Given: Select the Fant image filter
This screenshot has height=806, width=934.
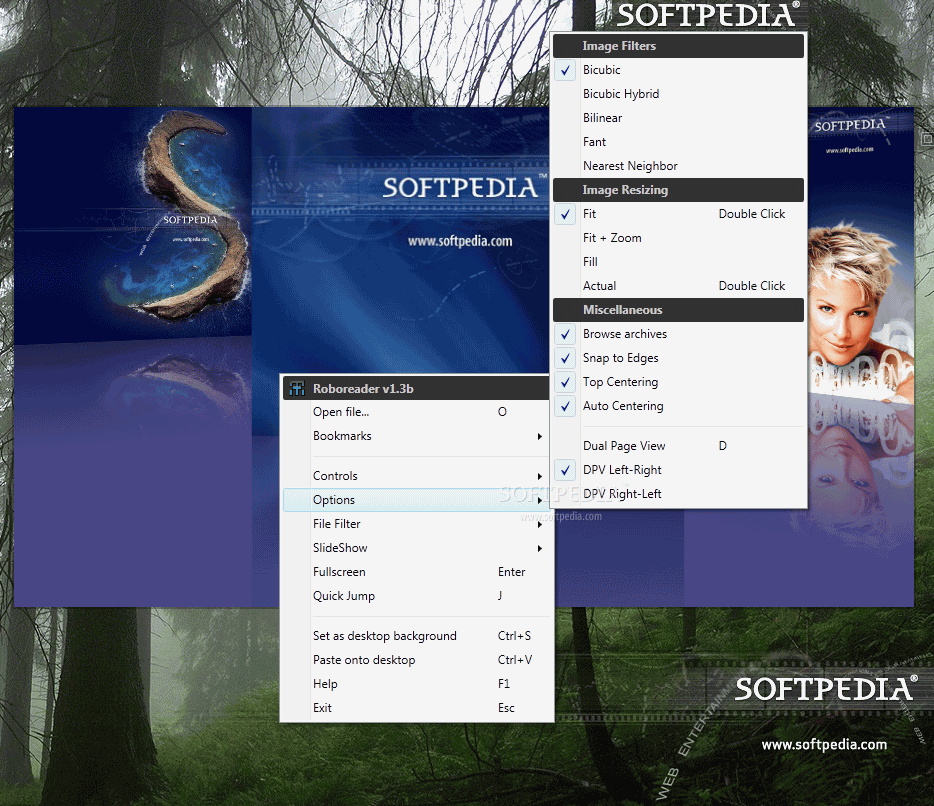Looking at the screenshot, I should (678, 142).
